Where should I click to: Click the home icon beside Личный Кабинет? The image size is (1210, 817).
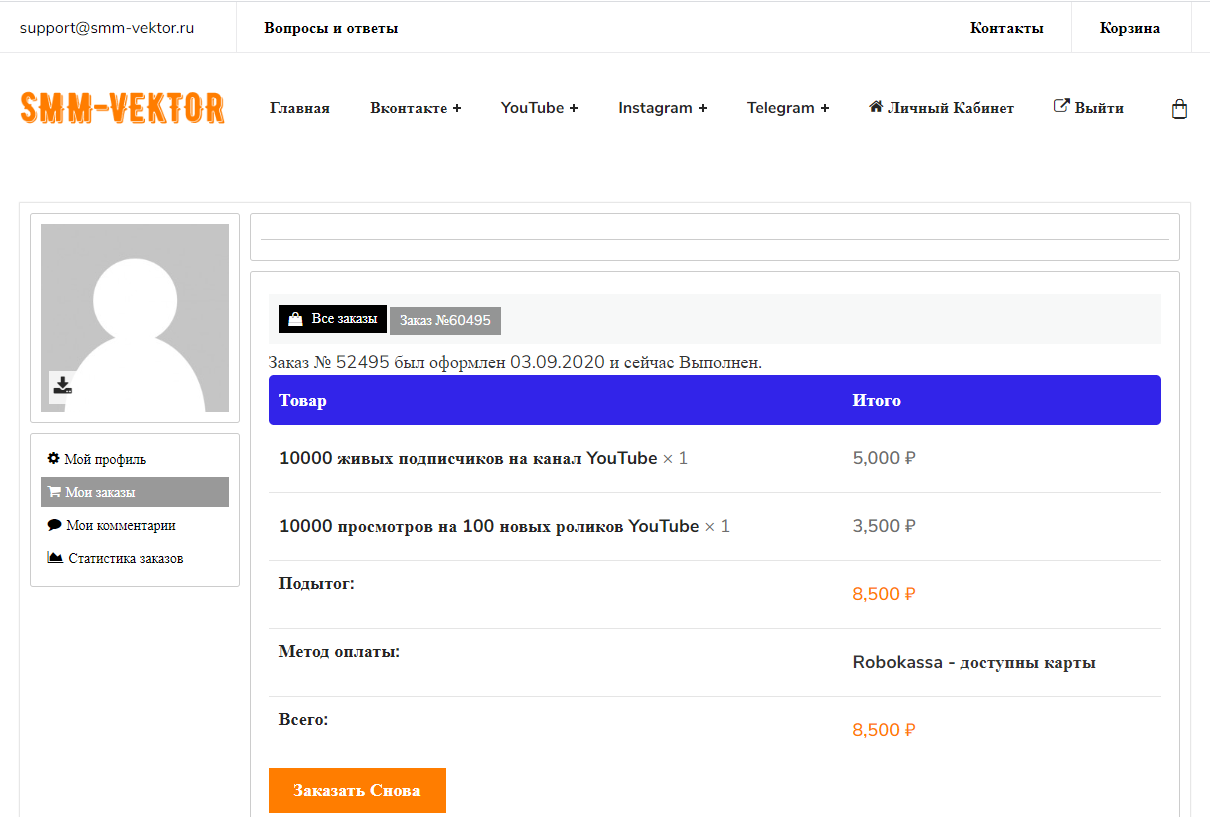tap(876, 106)
